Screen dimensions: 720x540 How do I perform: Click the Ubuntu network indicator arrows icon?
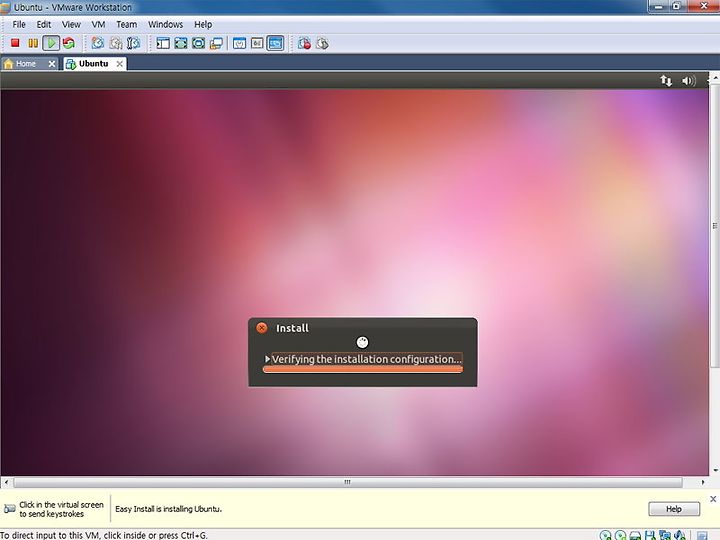pyautogui.click(x=666, y=81)
